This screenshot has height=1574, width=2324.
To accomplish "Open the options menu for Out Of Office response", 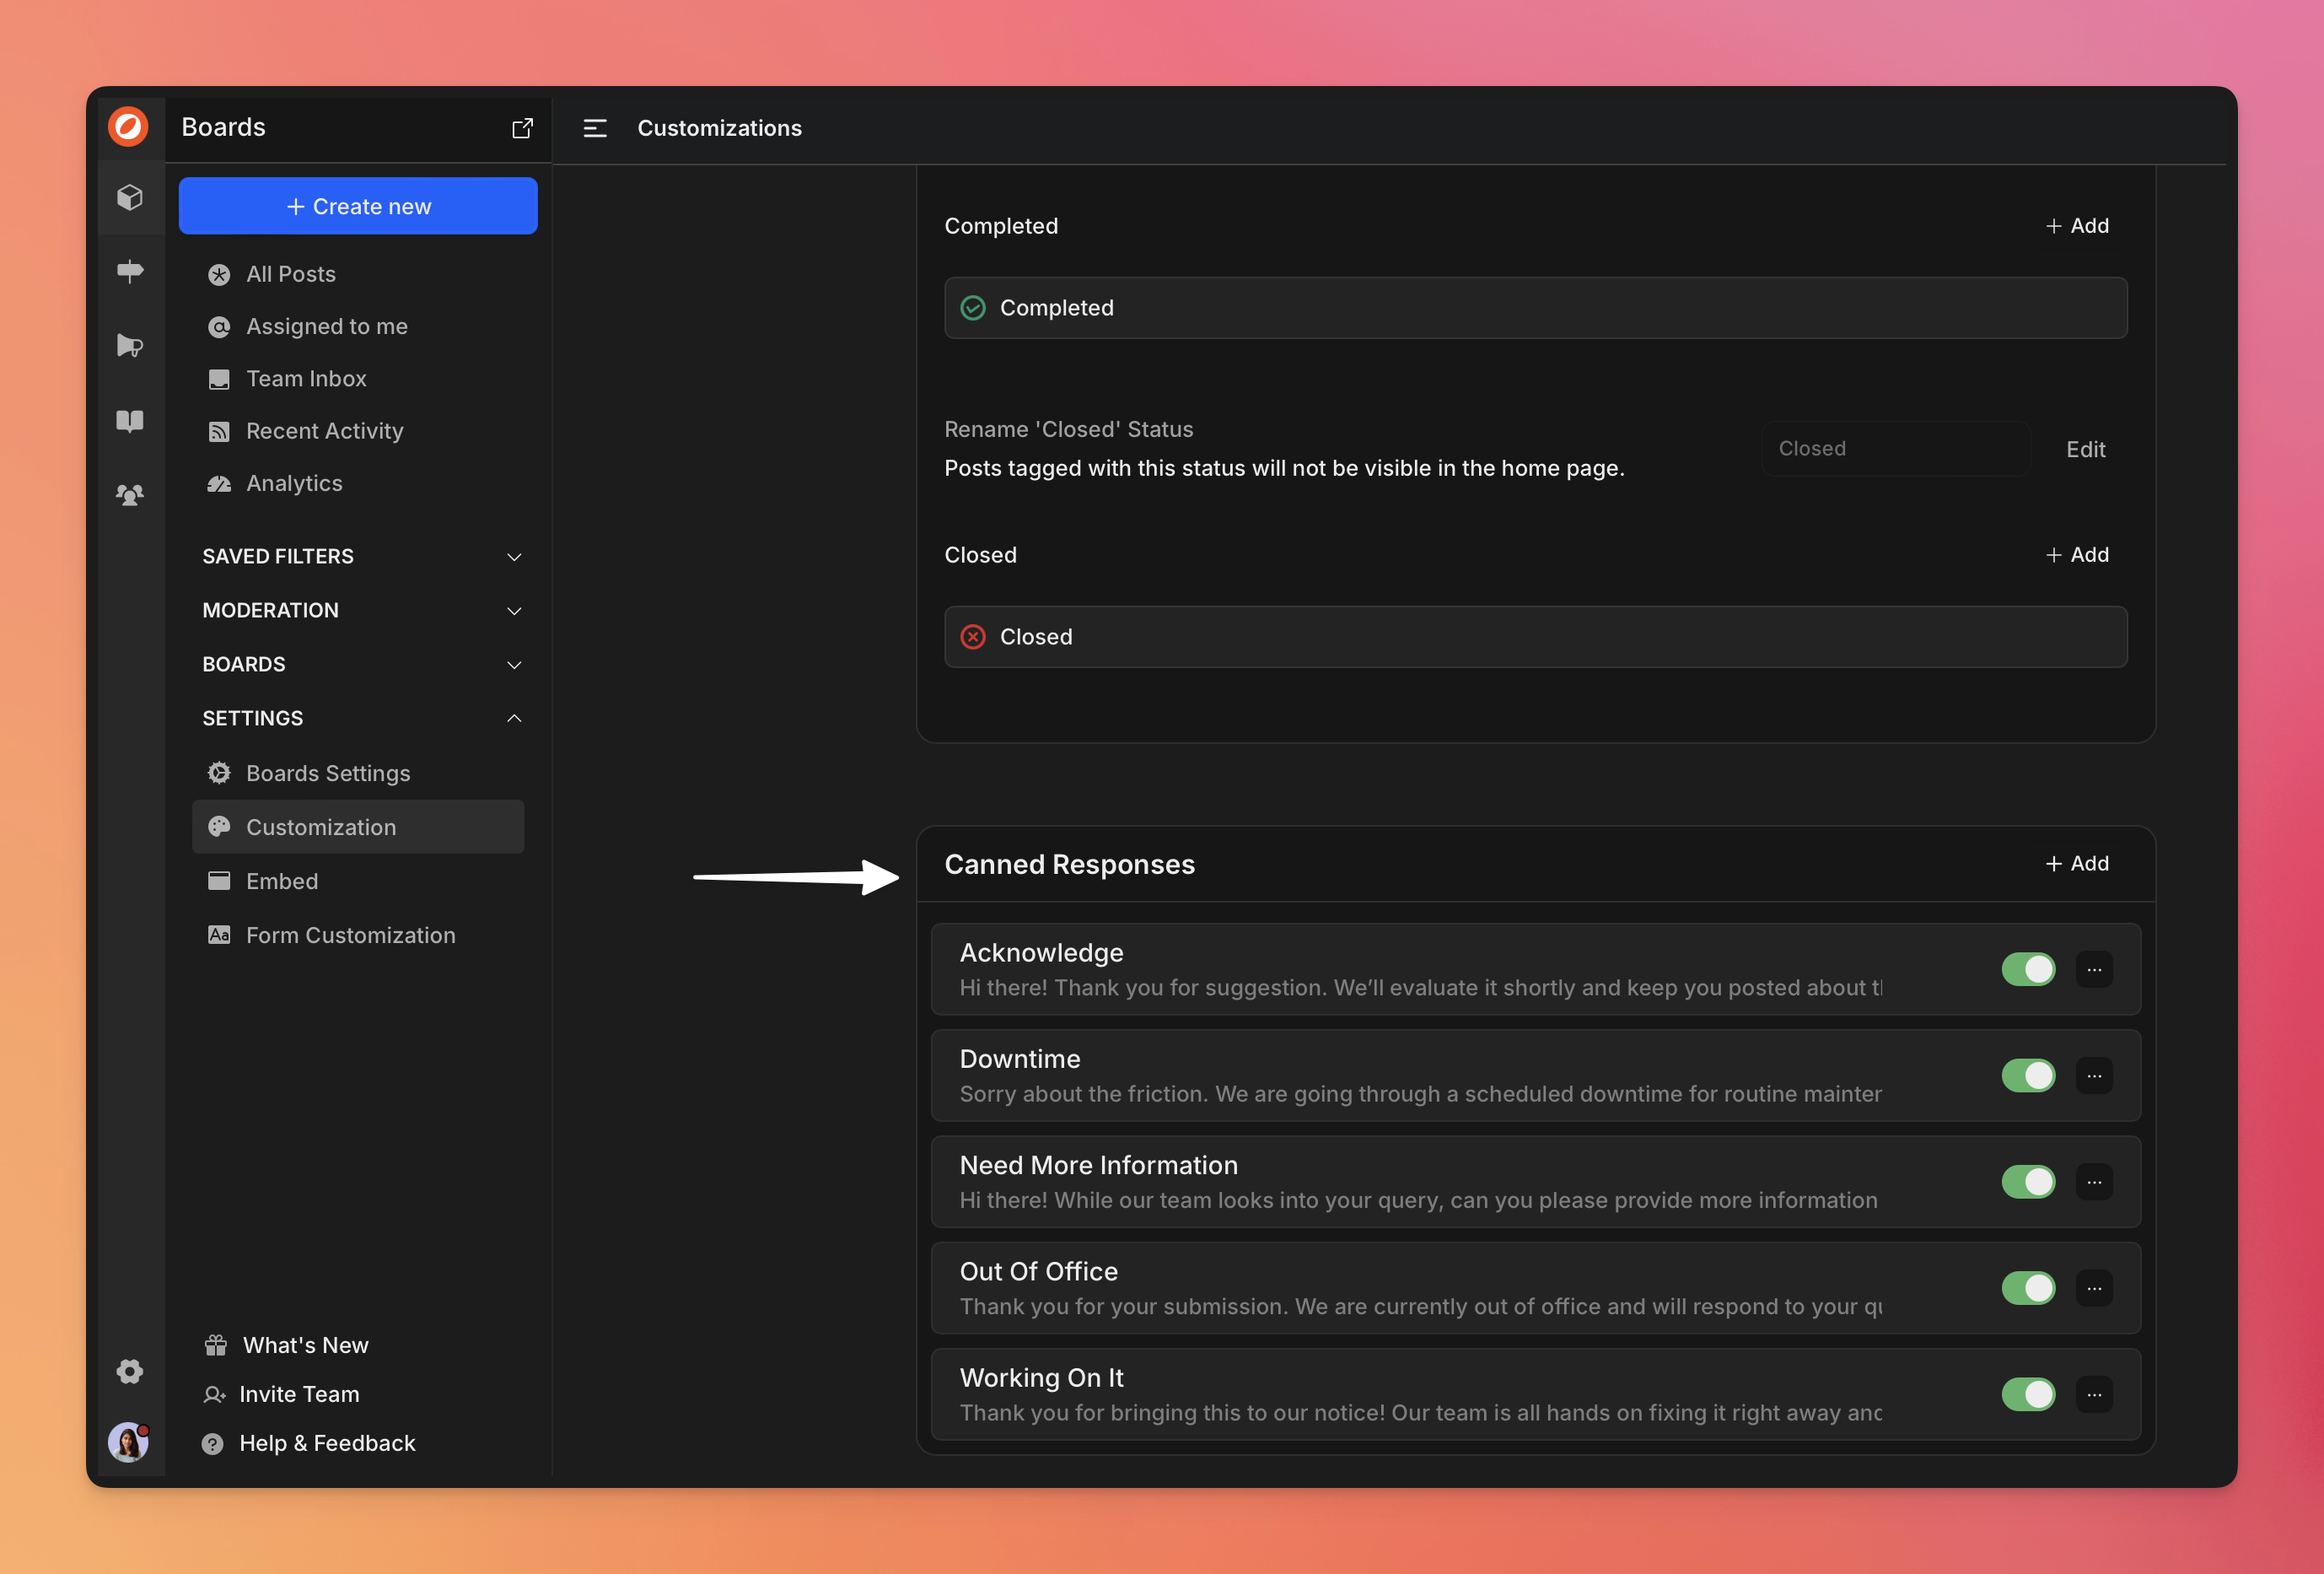I will point(2095,1288).
